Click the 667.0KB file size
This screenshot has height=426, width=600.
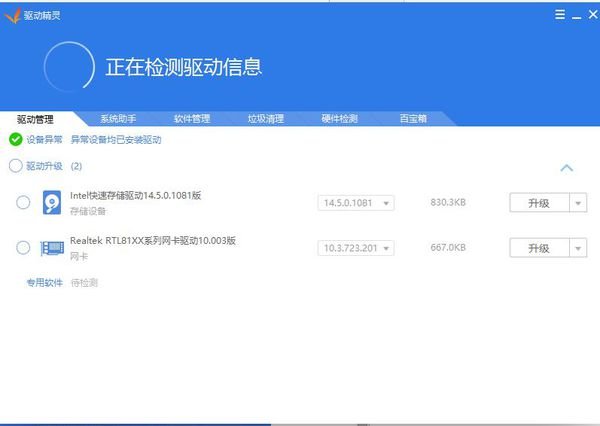point(448,248)
